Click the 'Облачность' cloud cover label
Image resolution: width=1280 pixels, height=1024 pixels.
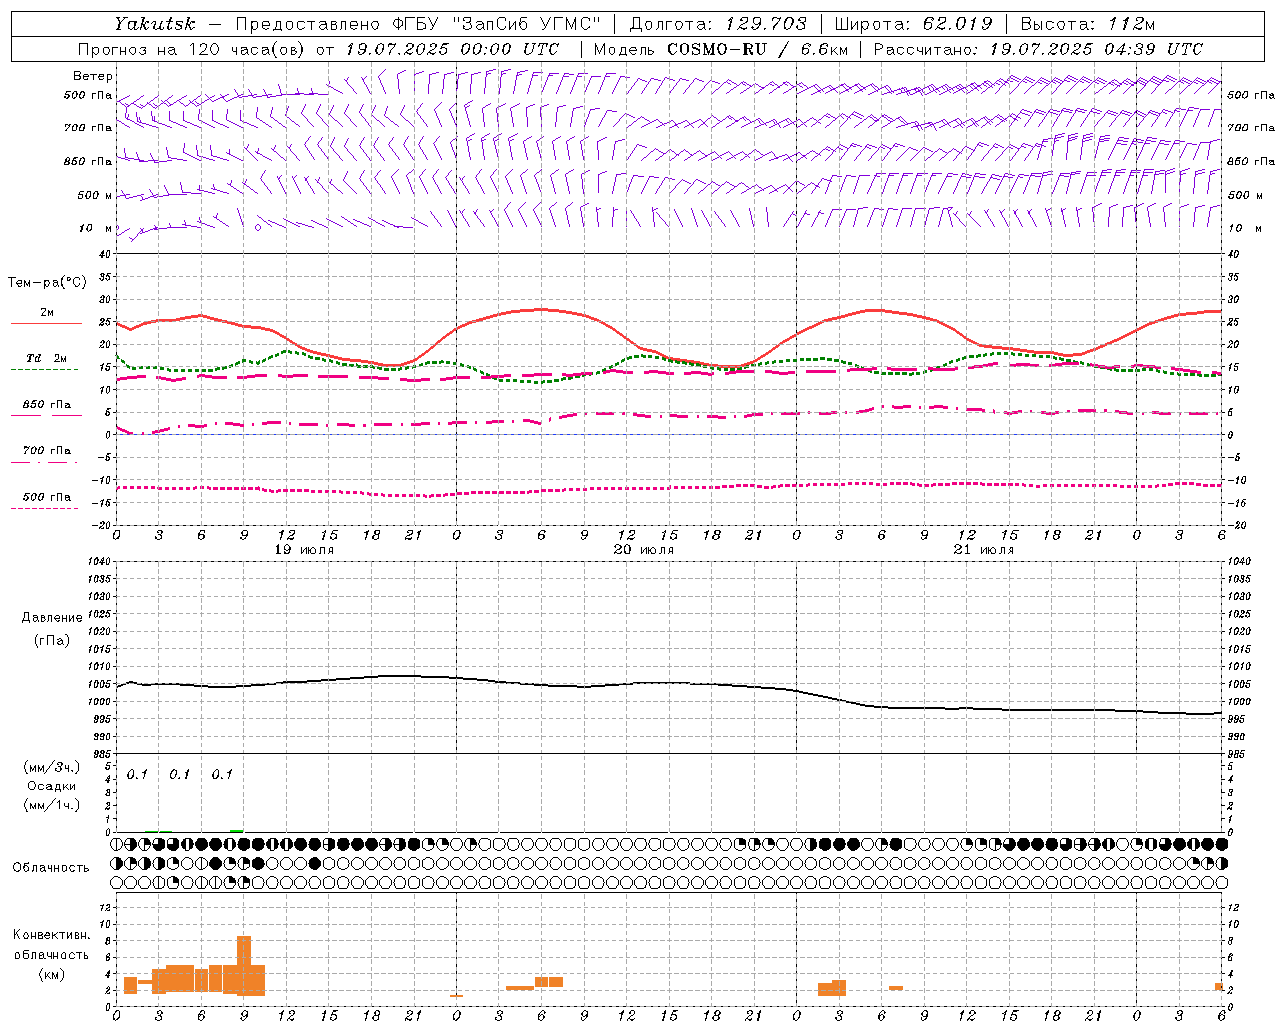(51, 867)
